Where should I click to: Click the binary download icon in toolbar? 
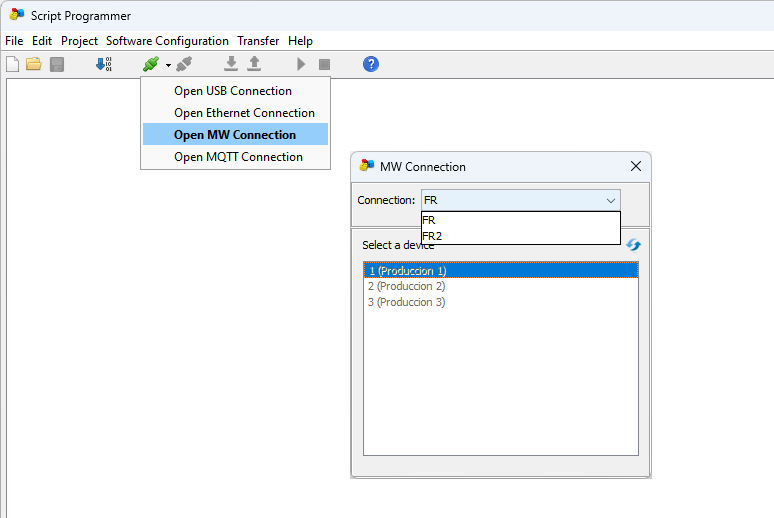[x=103, y=64]
